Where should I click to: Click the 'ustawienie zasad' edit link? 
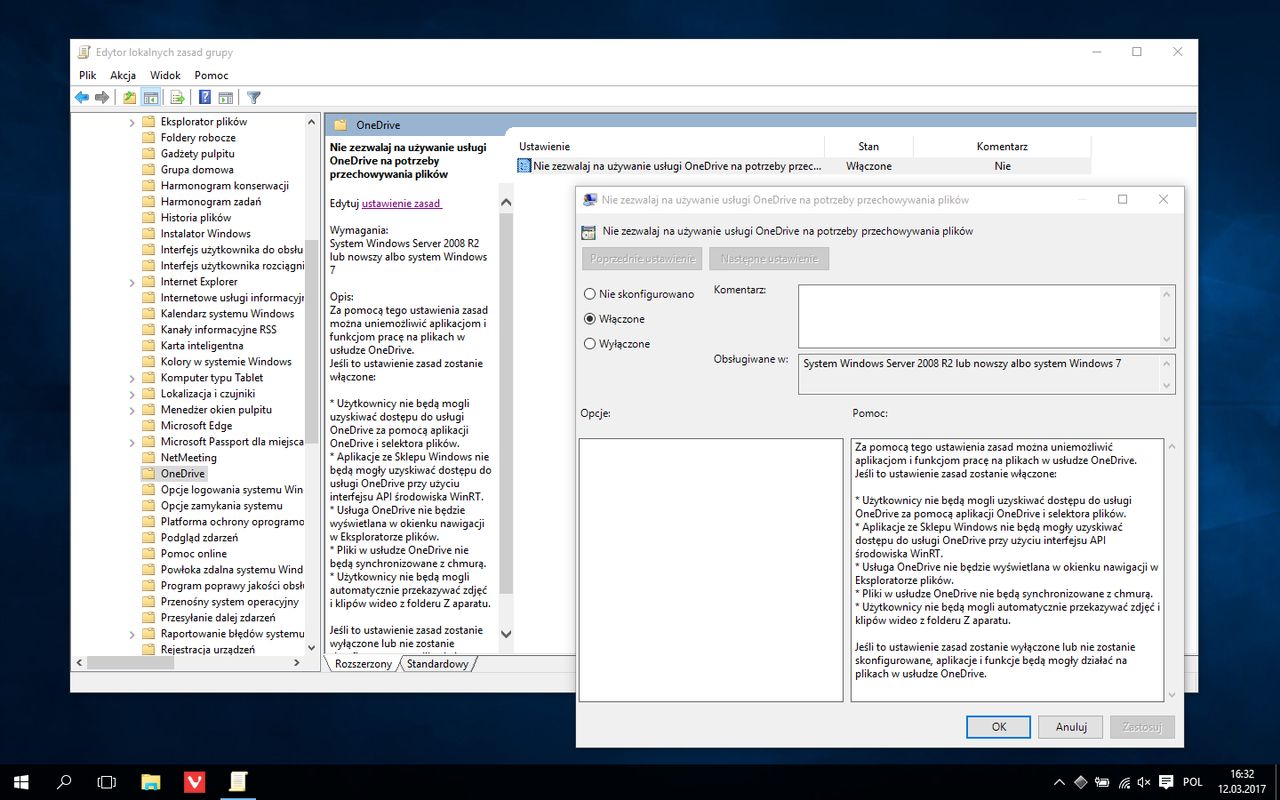(401, 203)
